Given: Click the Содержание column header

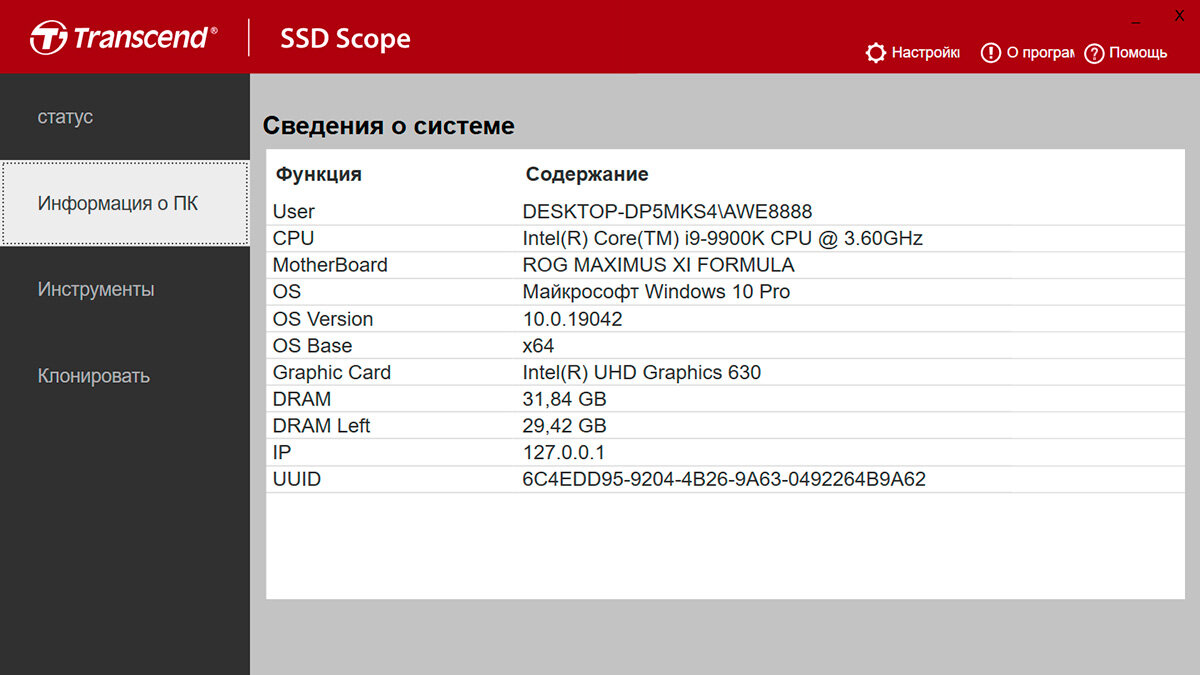Looking at the screenshot, I should [x=587, y=174].
